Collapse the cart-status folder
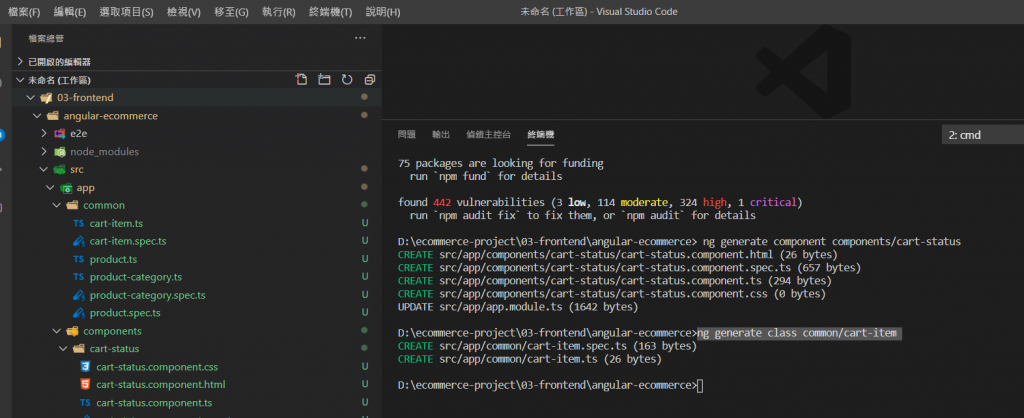The height and width of the screenshot is (418, 1024). point(63,349)
